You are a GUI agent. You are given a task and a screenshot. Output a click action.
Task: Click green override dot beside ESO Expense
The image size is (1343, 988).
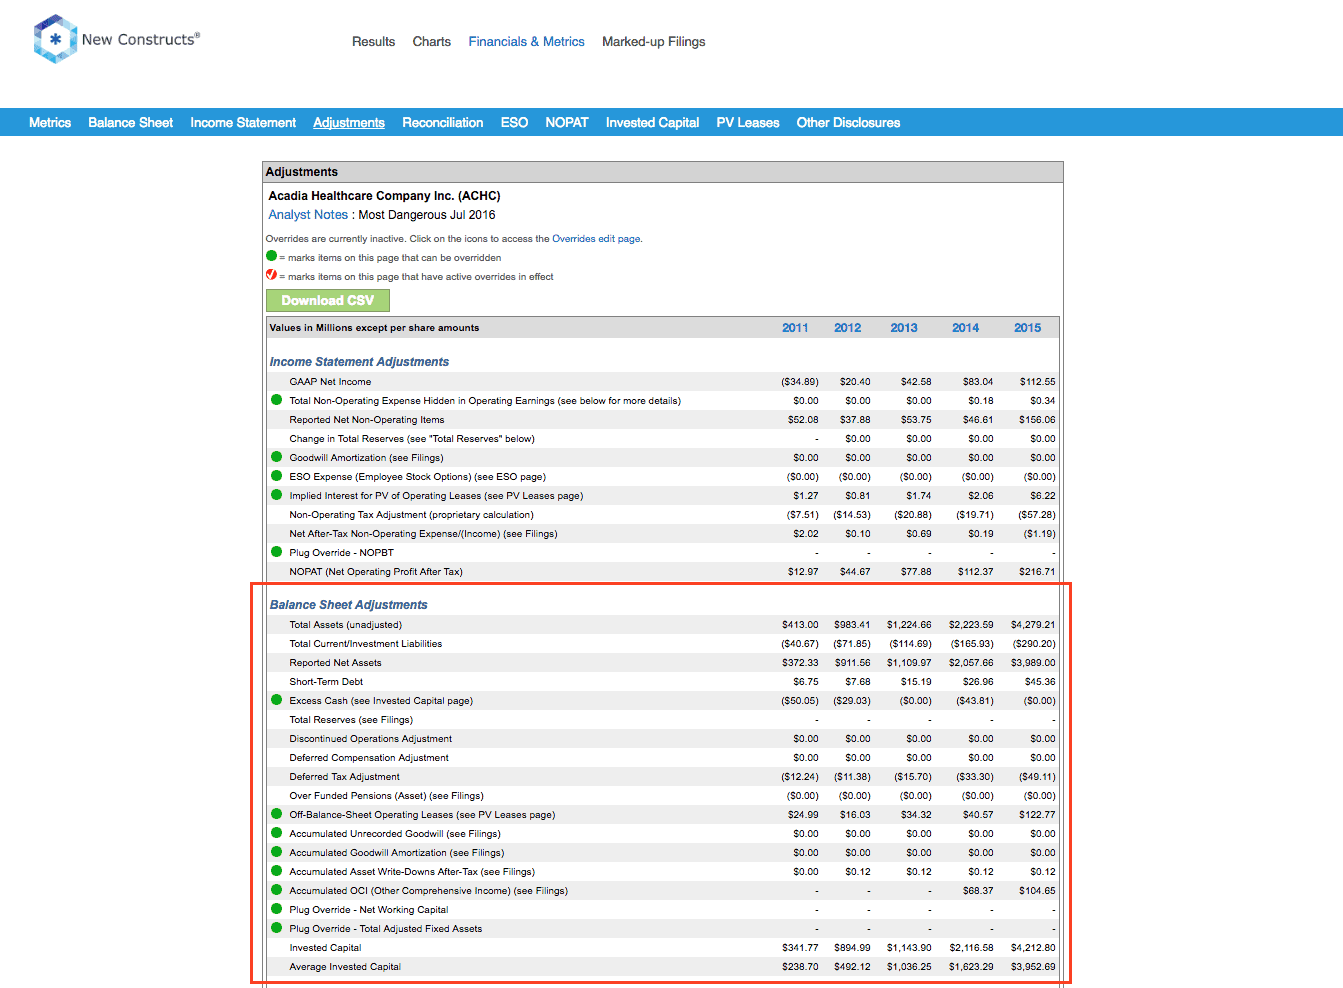click(277, 476)
